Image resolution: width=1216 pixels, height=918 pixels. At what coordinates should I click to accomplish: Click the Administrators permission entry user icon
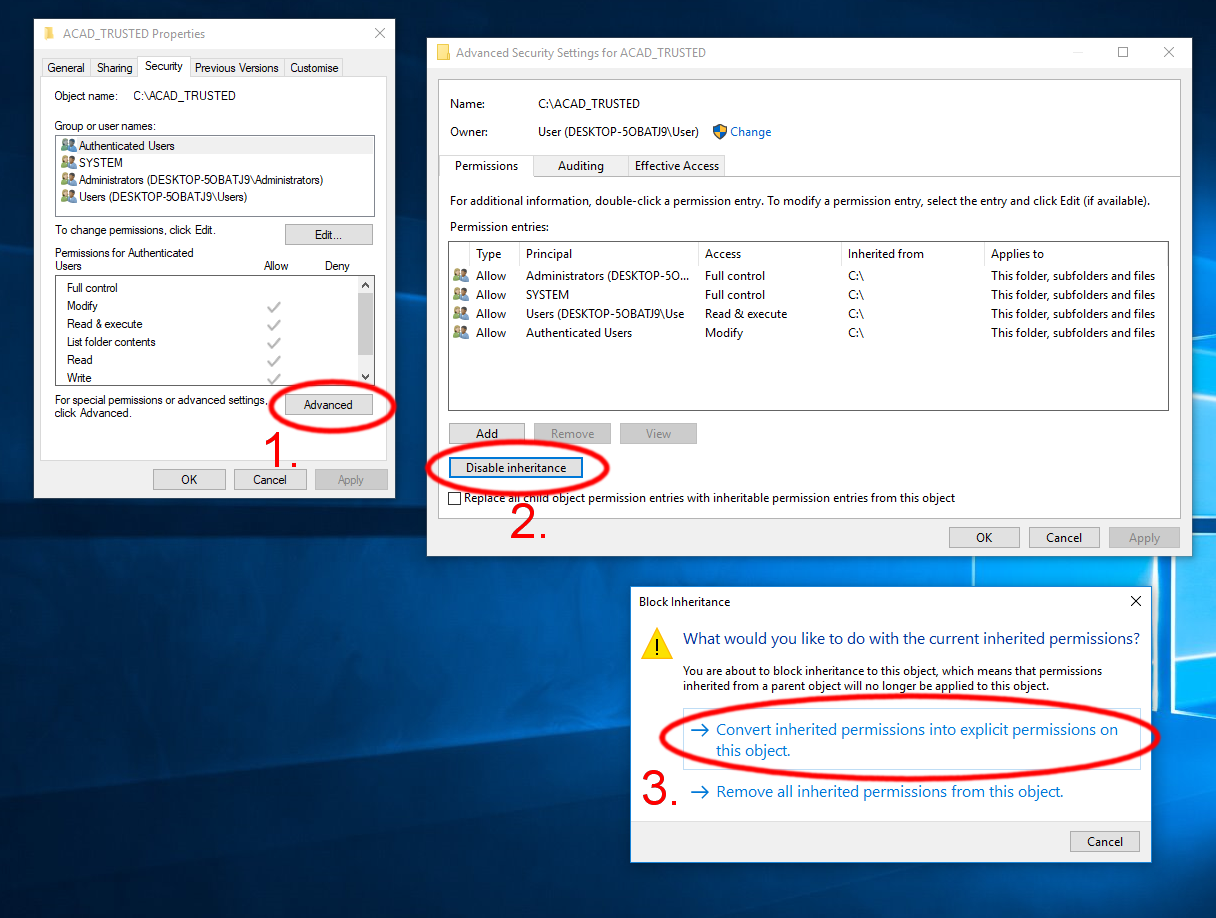461,276
